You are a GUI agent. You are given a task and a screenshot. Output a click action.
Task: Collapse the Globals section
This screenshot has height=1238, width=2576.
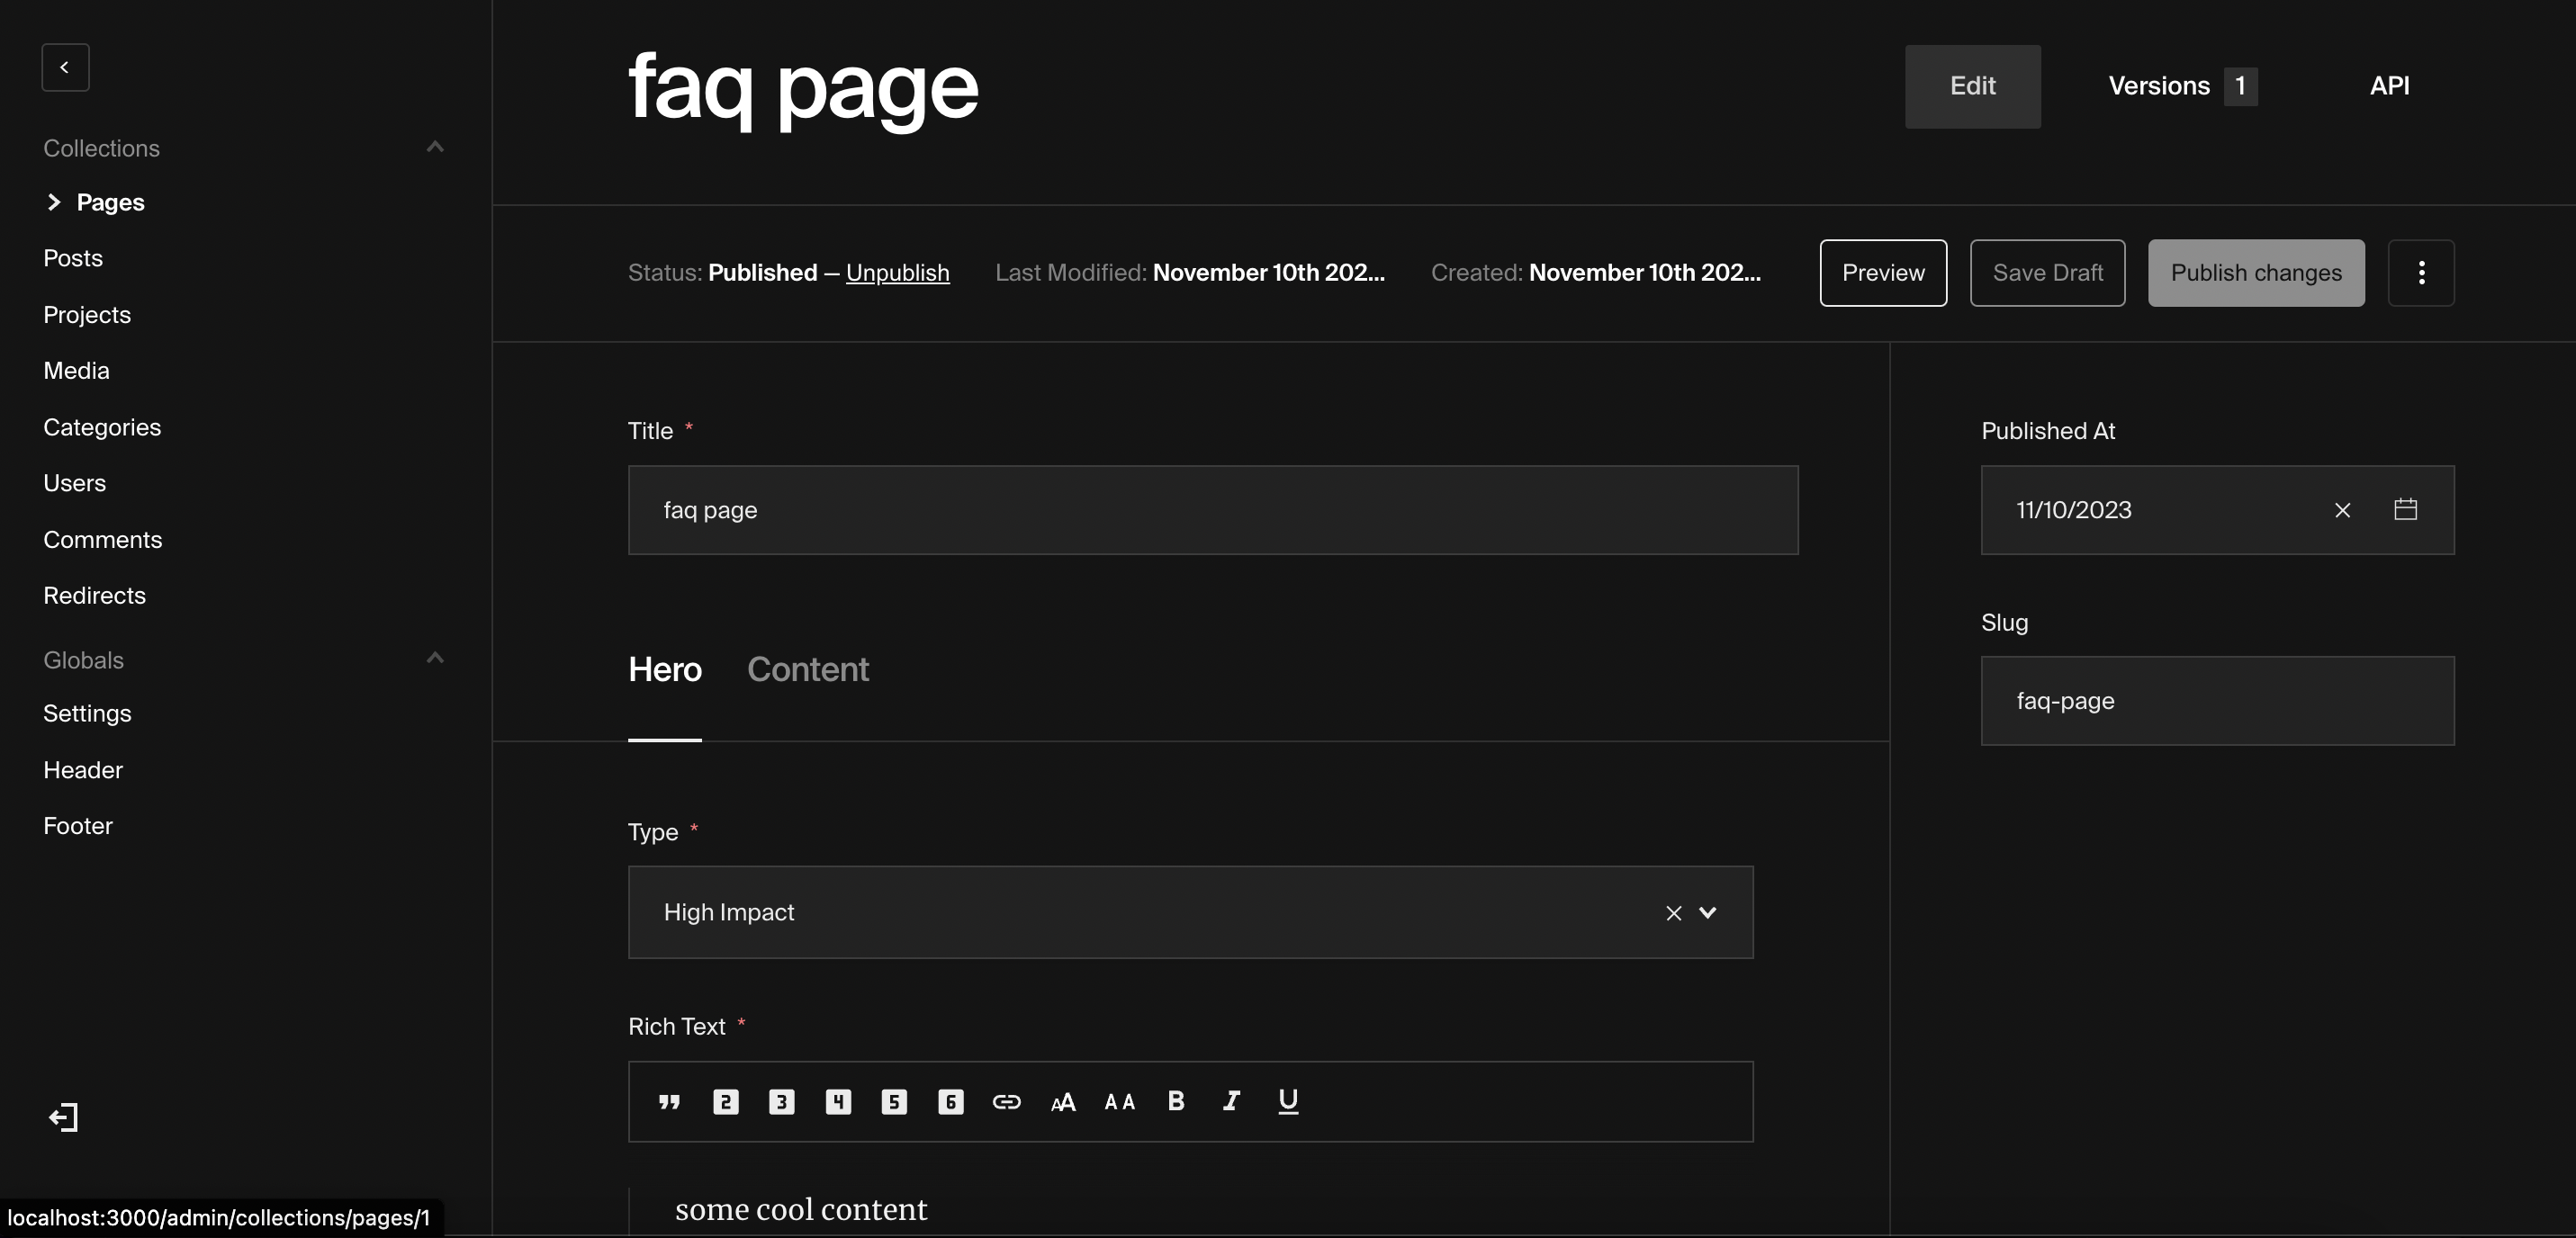click(434, 658)
